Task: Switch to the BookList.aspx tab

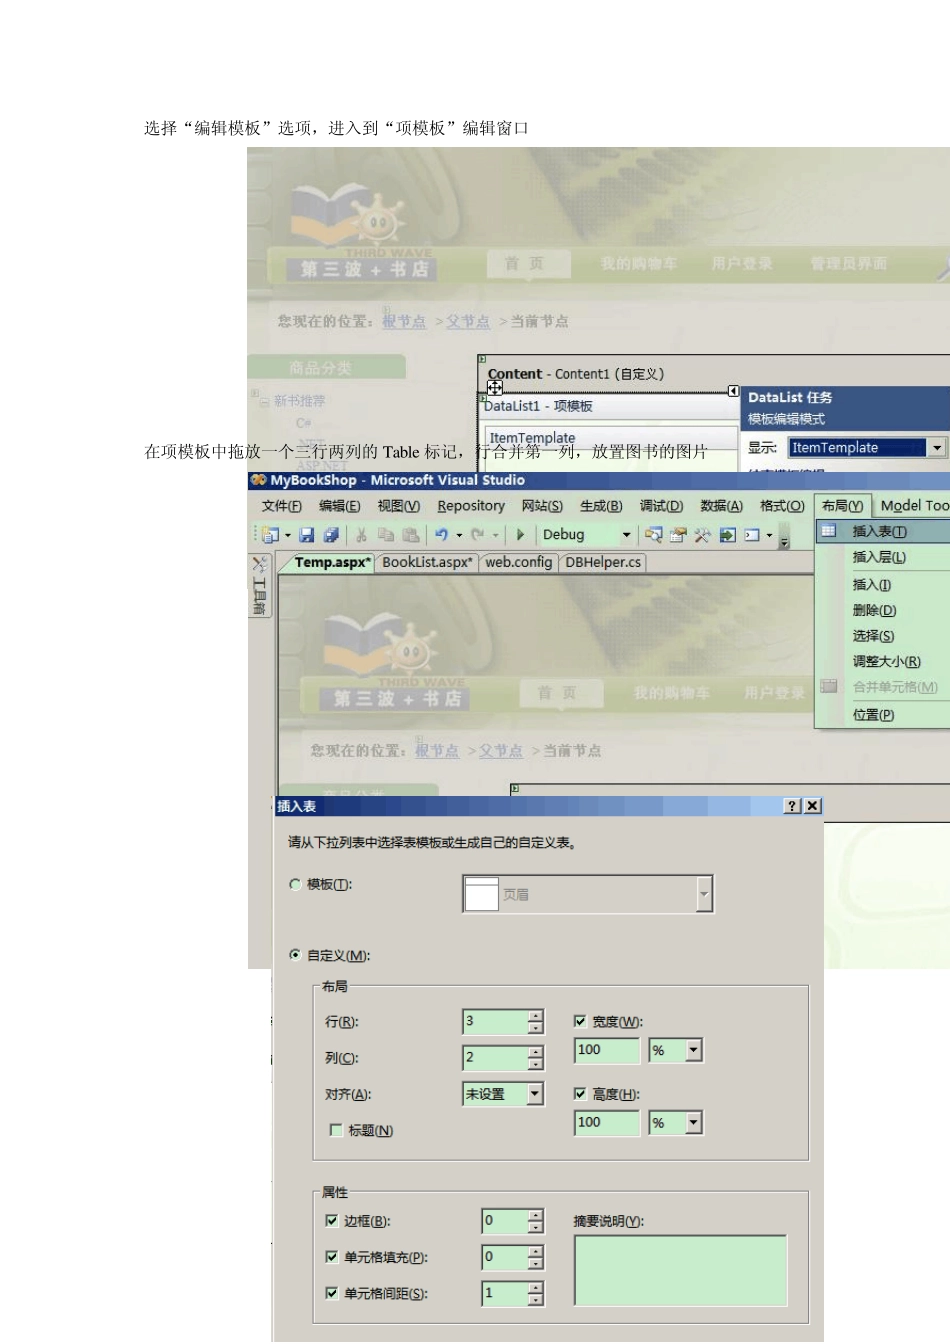Action: point(427,562)
